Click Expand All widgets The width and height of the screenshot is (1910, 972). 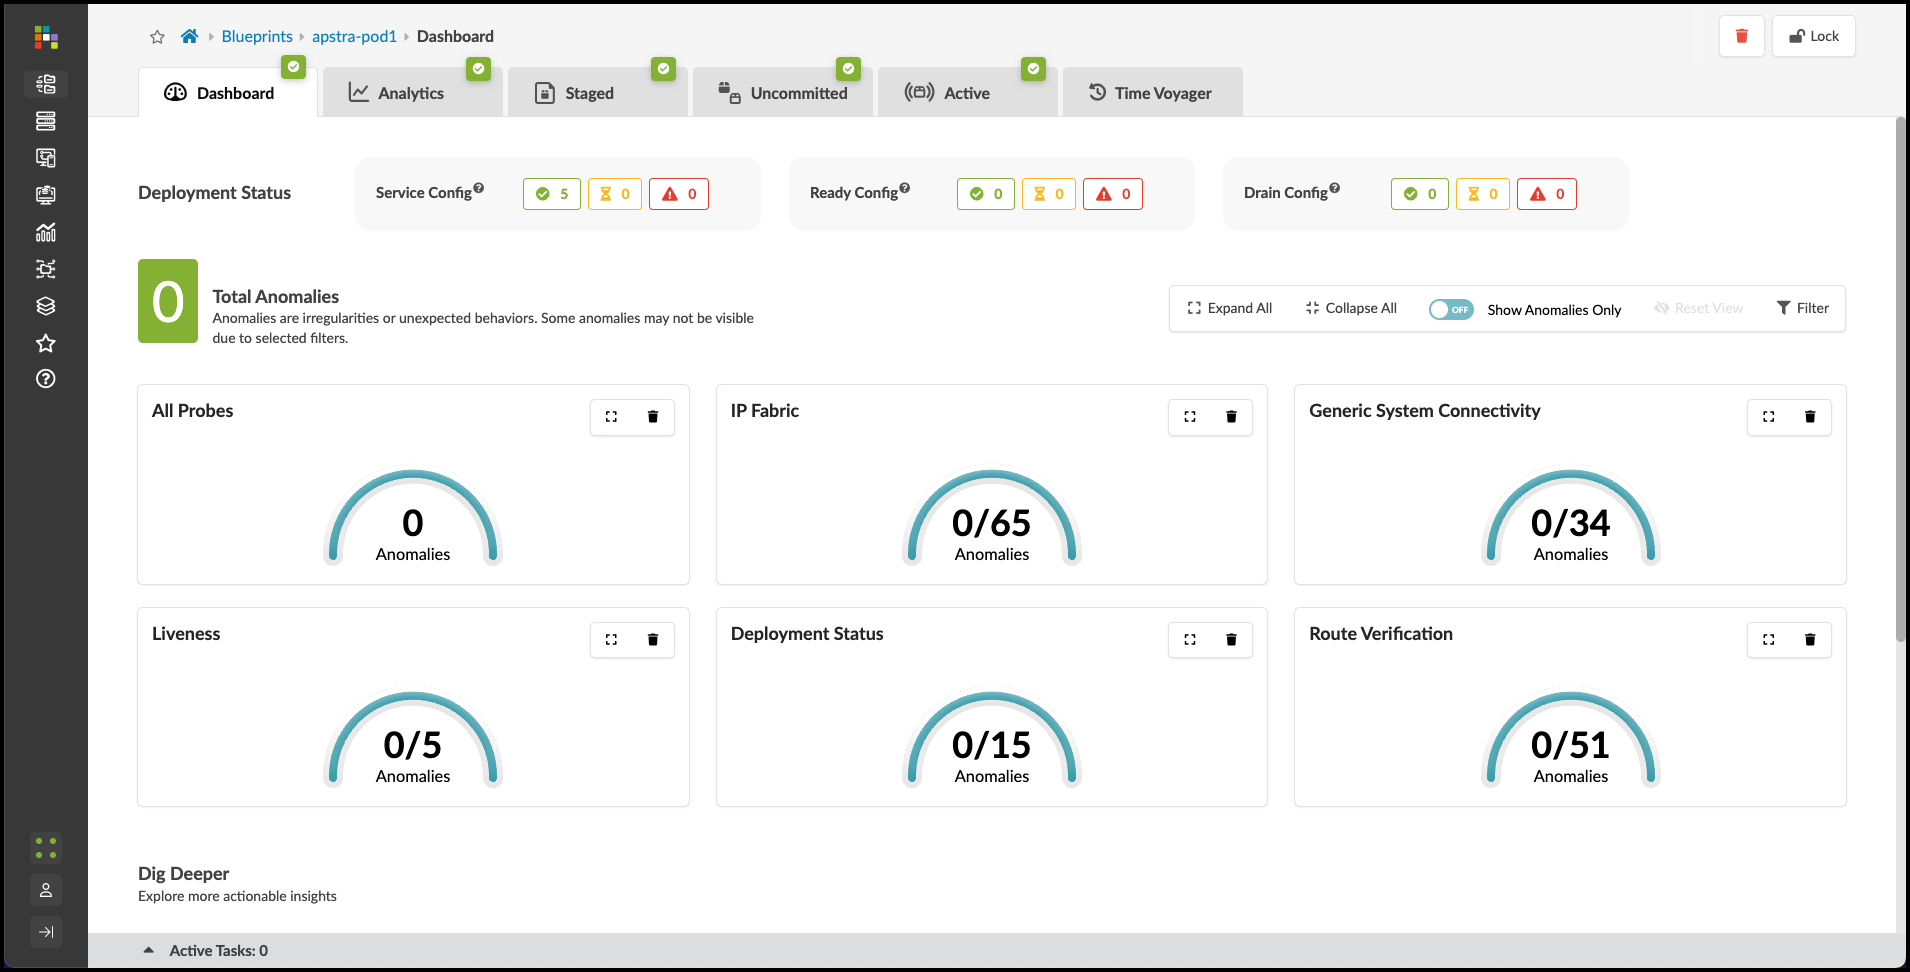point(1229,308)
